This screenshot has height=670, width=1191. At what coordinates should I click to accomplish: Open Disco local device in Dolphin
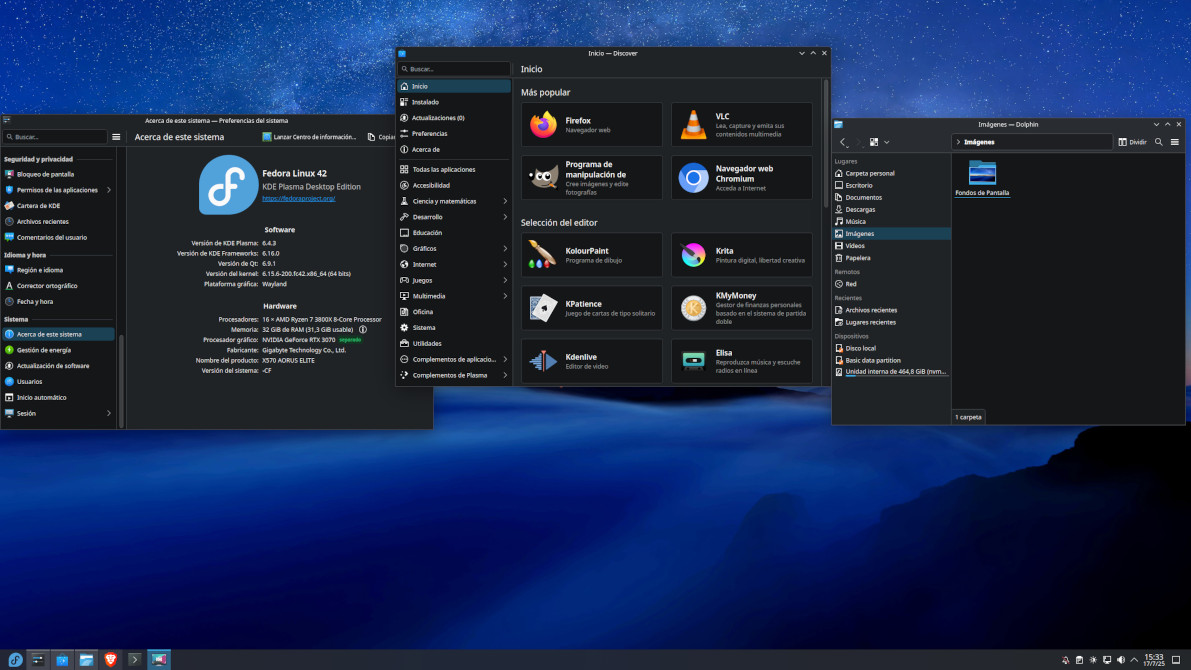[891, 348]
